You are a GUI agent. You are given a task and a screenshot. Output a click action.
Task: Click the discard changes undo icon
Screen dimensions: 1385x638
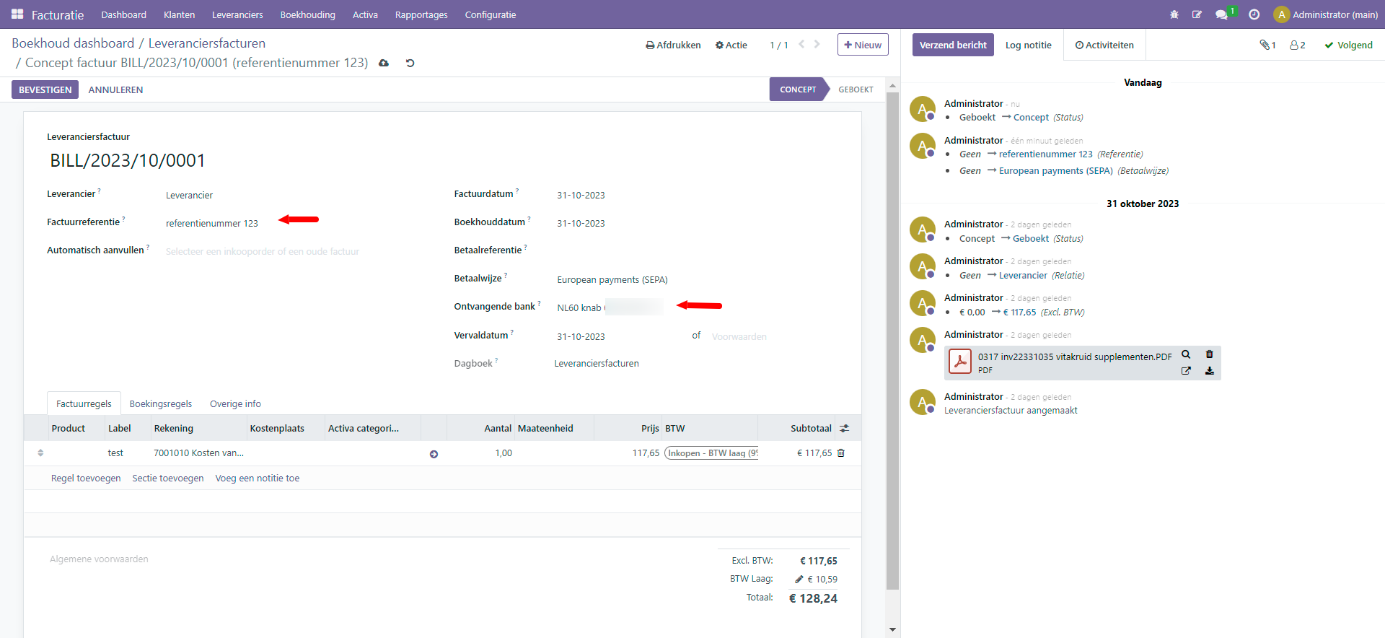(x=410, y=63)
